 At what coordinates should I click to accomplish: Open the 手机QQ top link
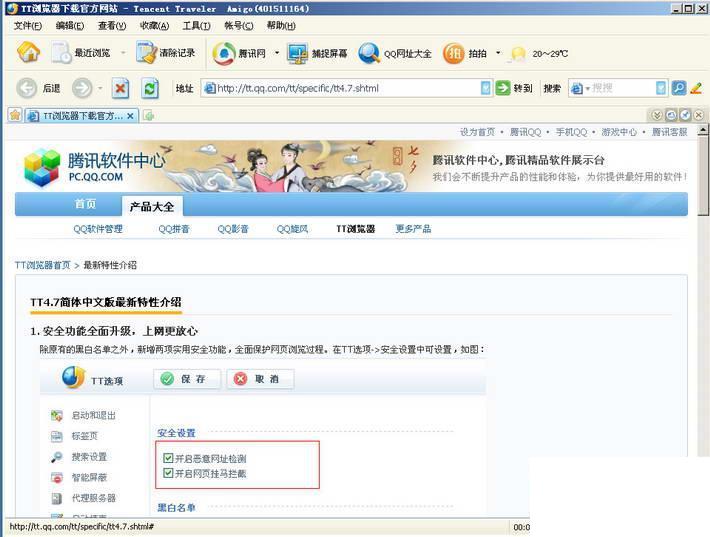click(x=571, y=132)
